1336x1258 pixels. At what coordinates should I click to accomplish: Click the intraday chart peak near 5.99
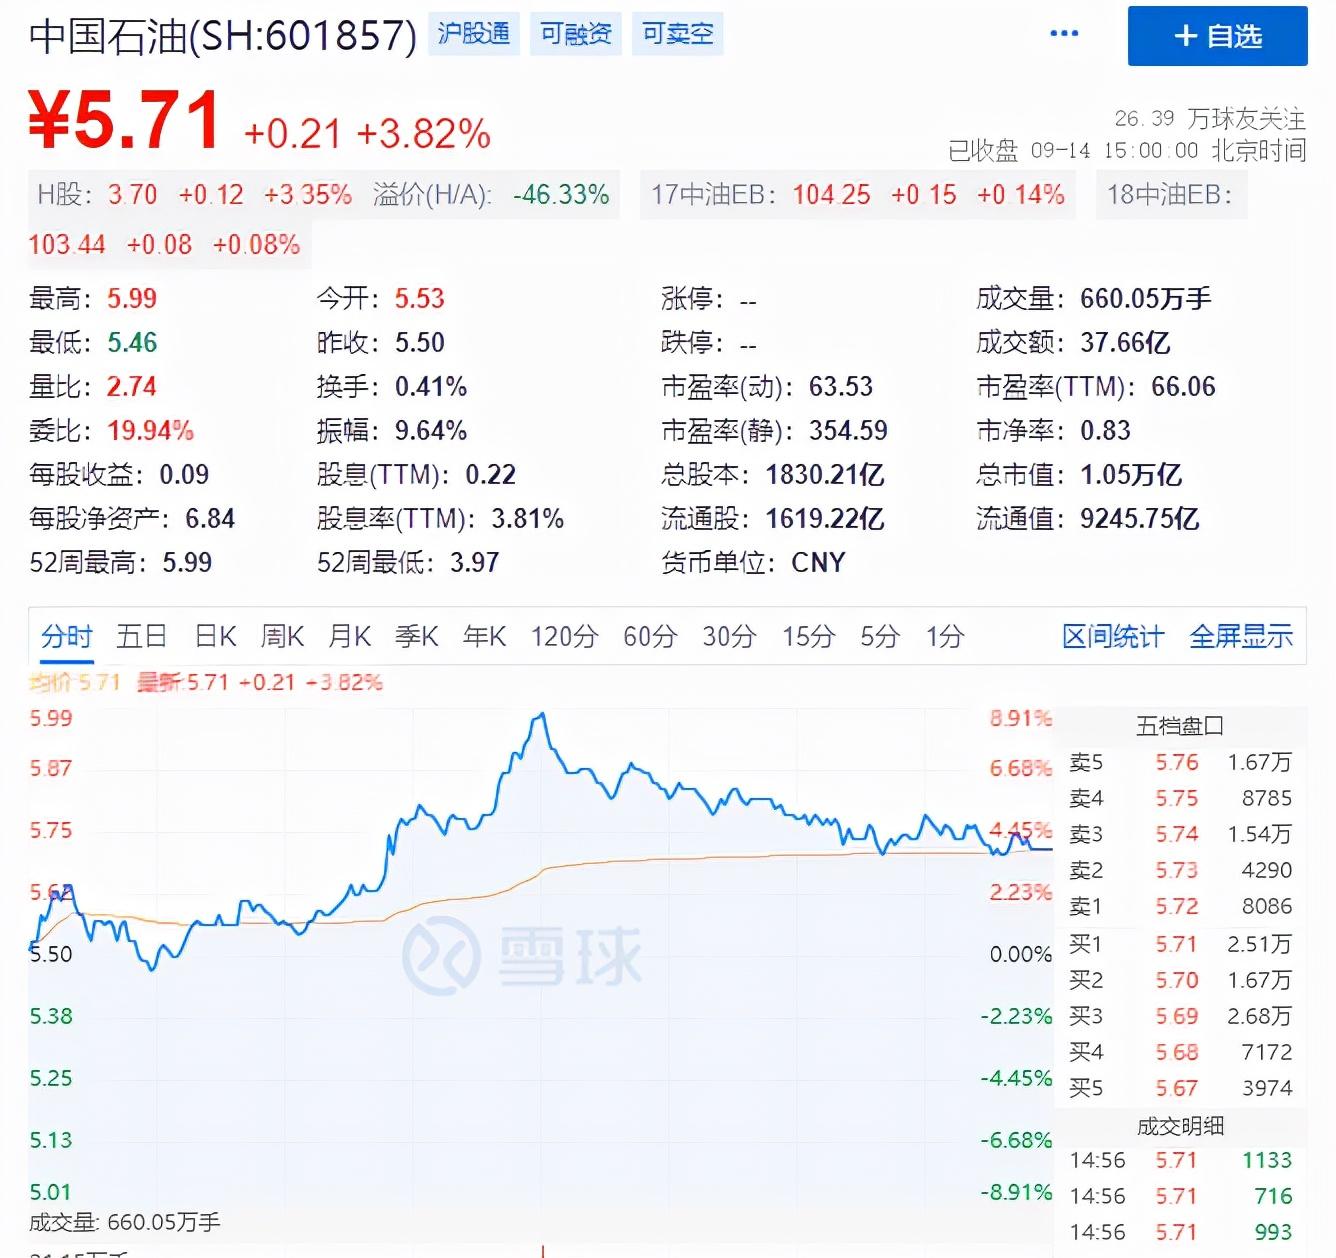point(542,714)
